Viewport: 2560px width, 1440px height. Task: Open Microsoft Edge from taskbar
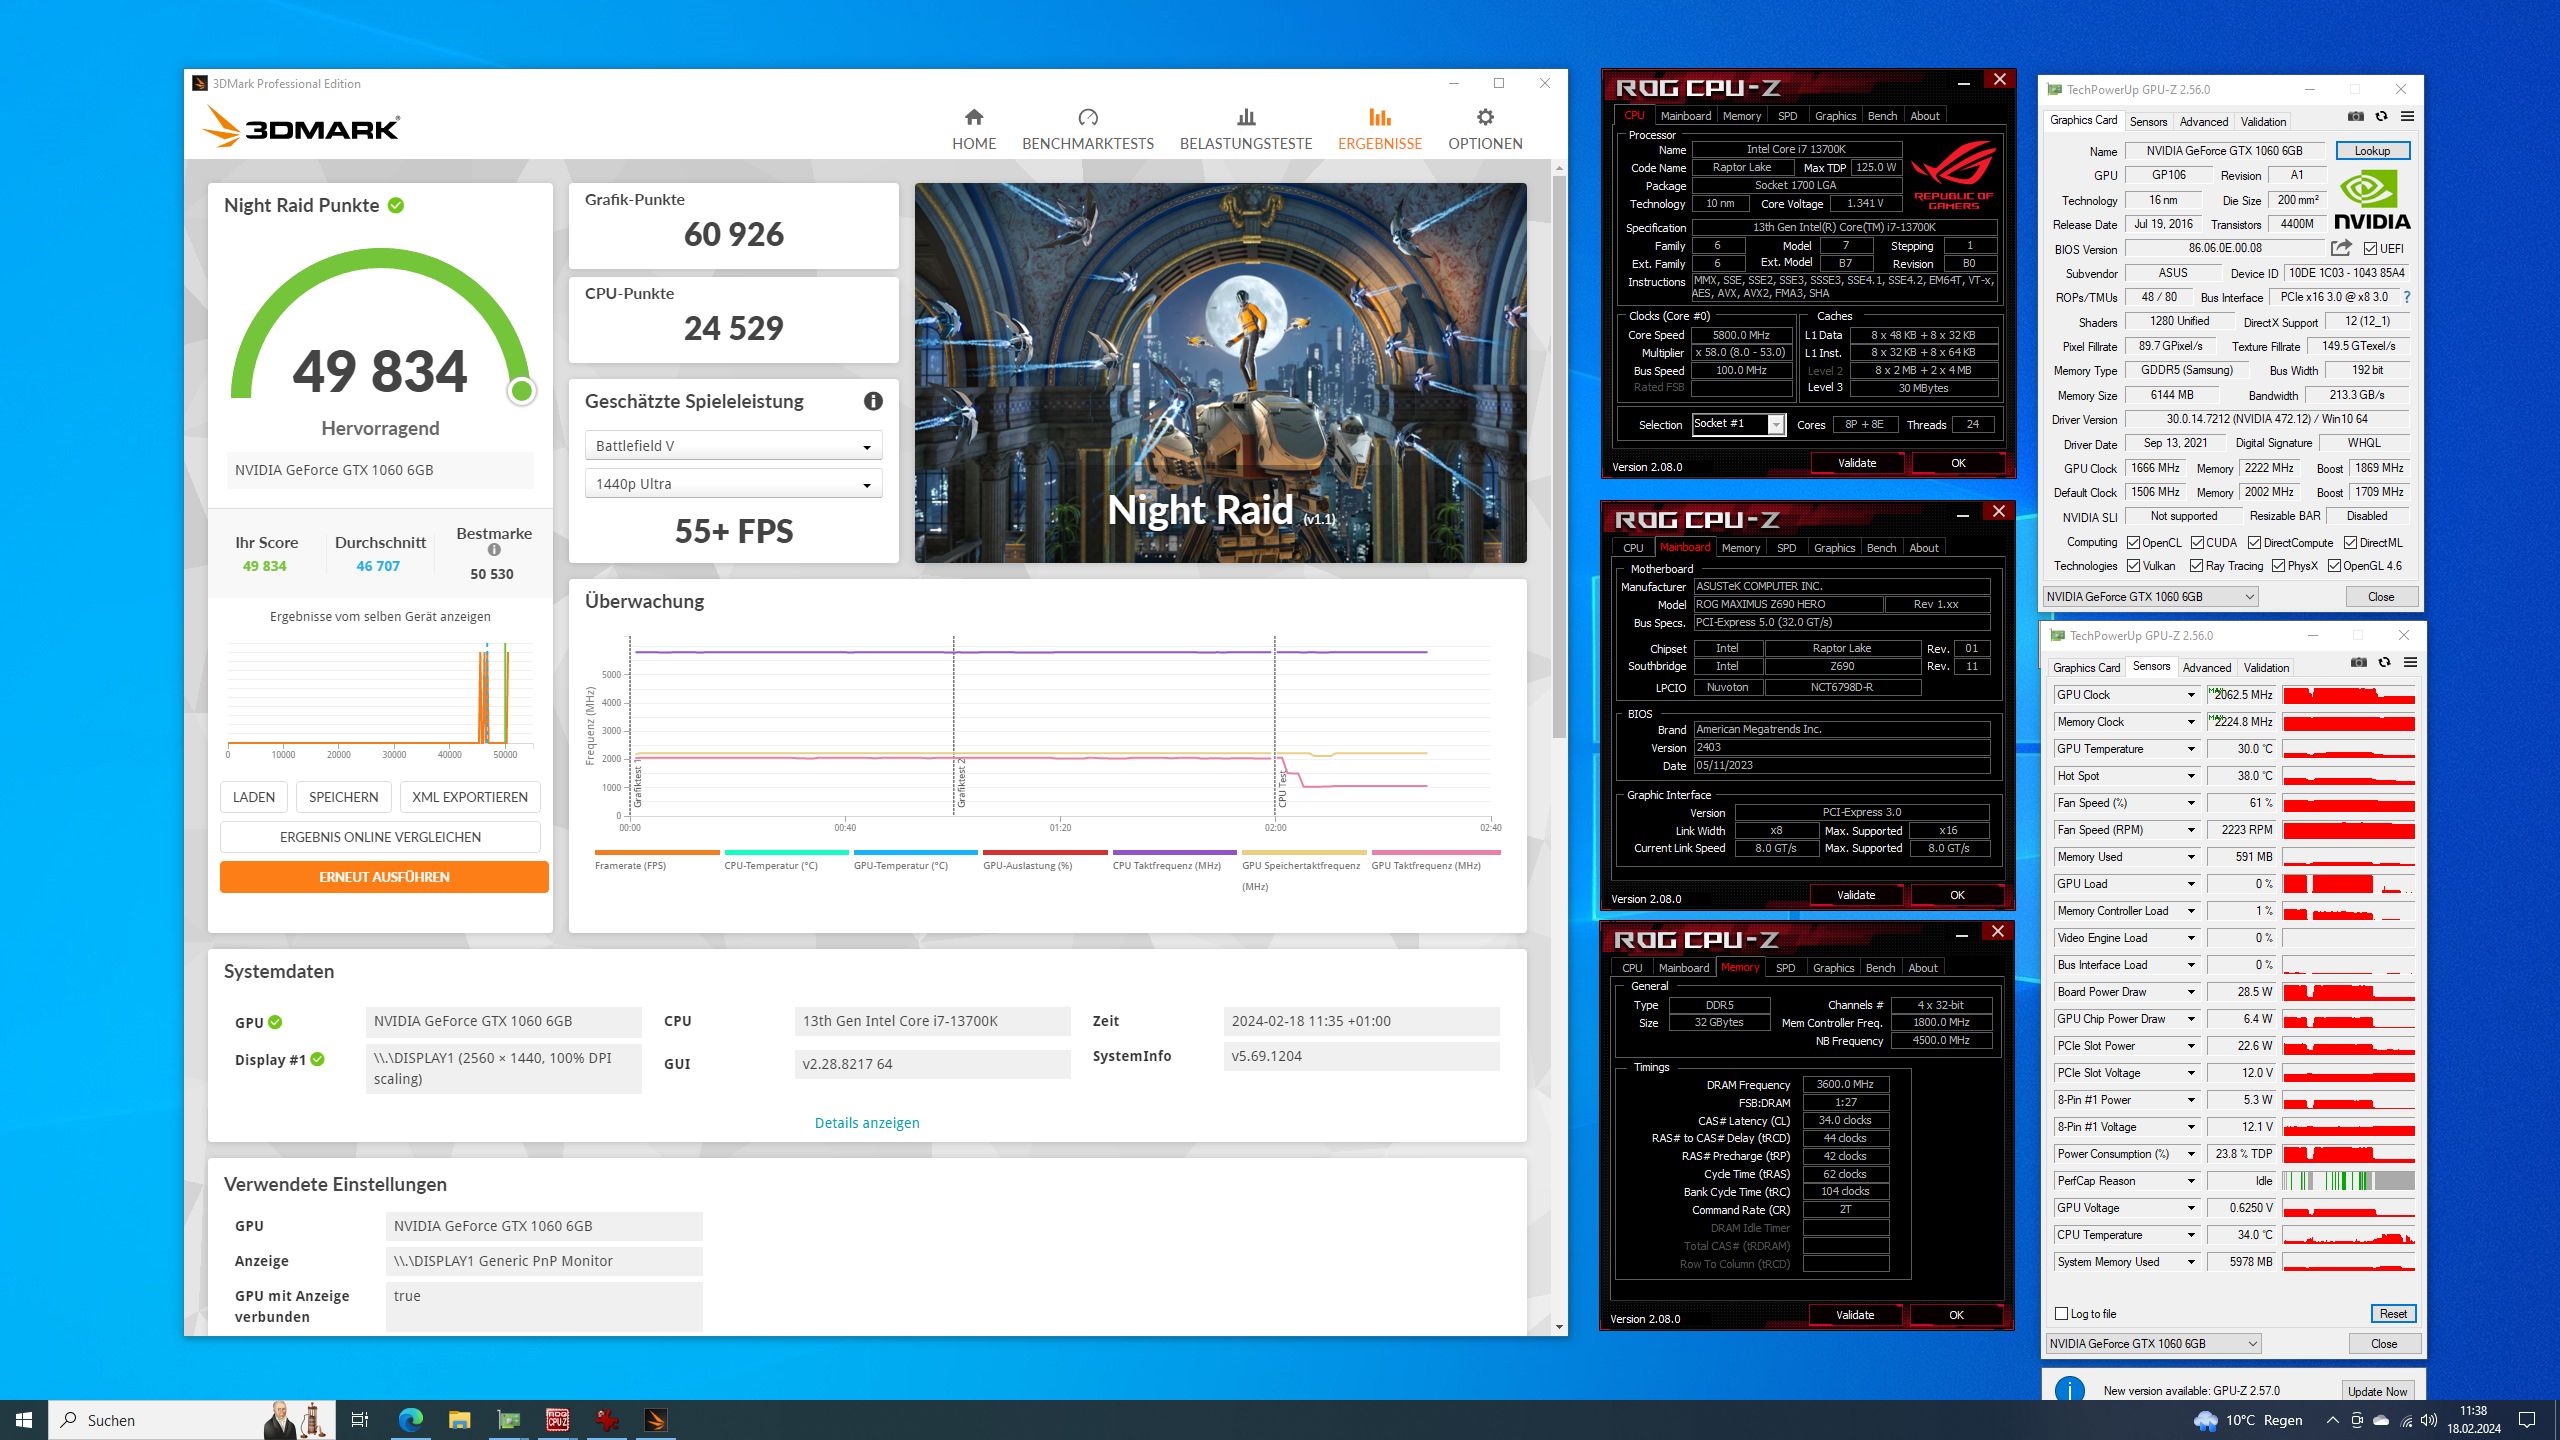410,1420
